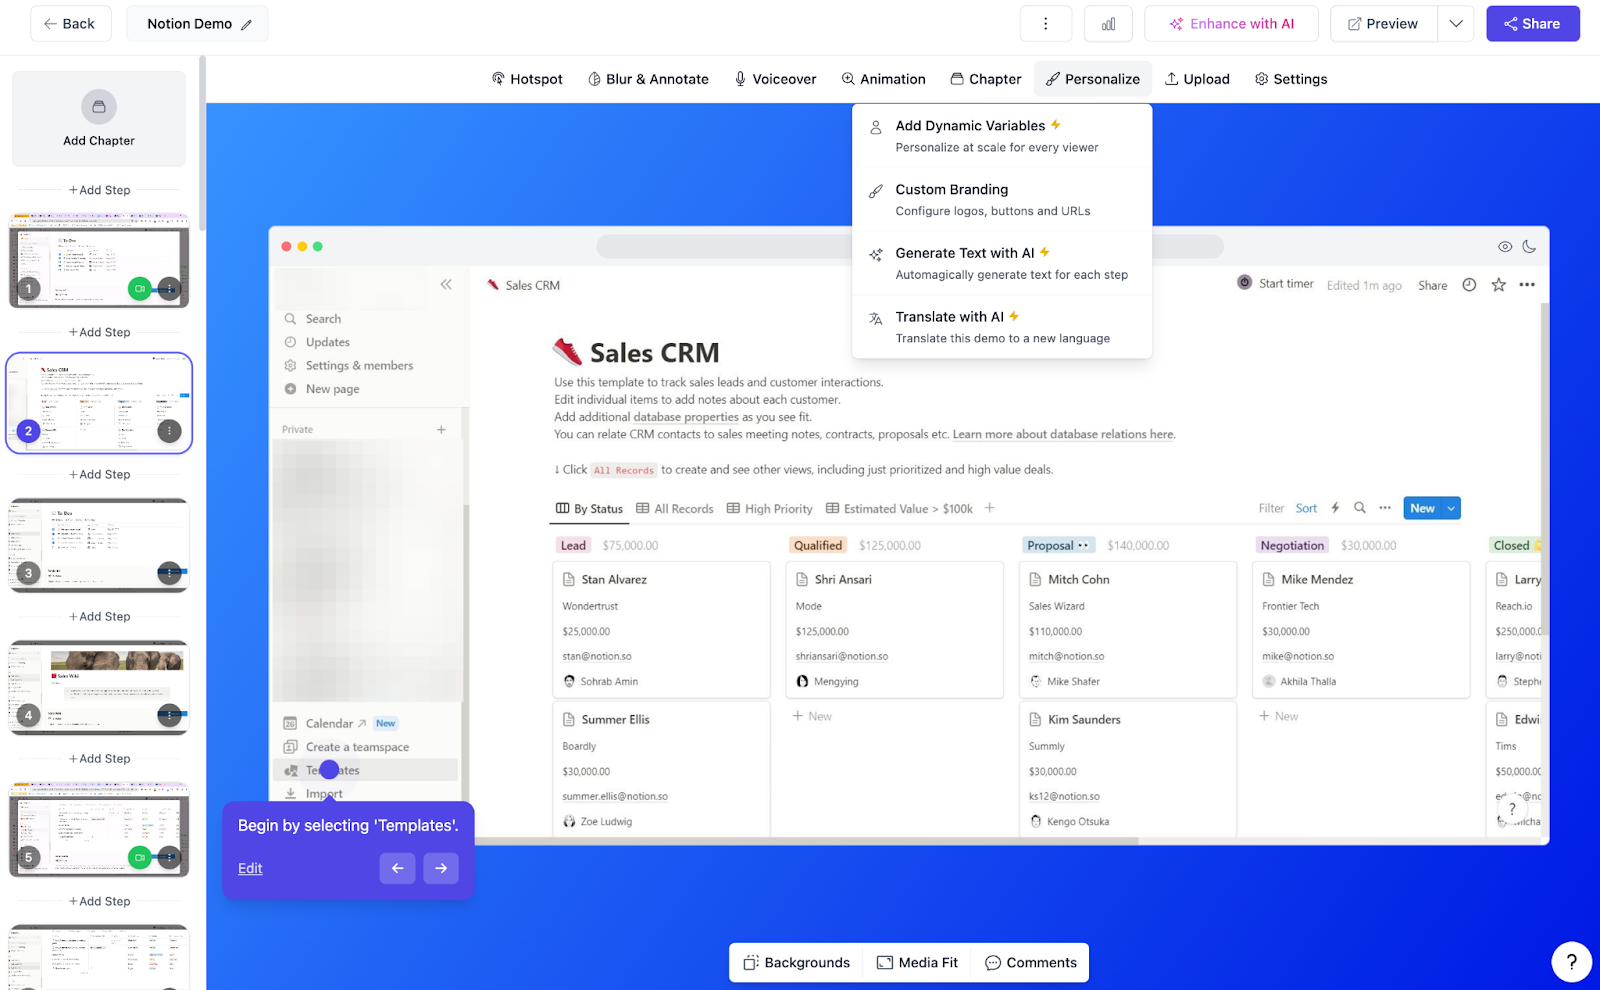Open the Hotspot tool

(527, 79)
